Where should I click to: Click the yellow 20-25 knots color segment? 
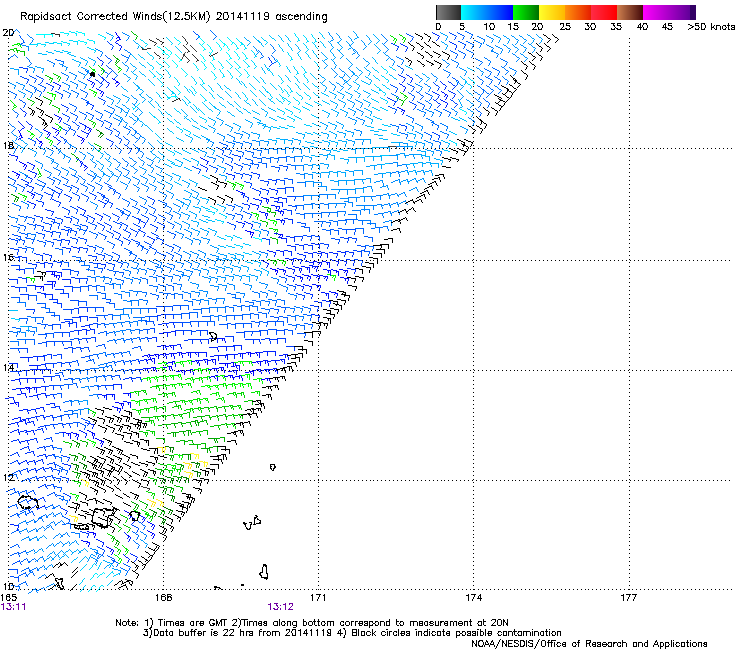click(x=552, y=12)
